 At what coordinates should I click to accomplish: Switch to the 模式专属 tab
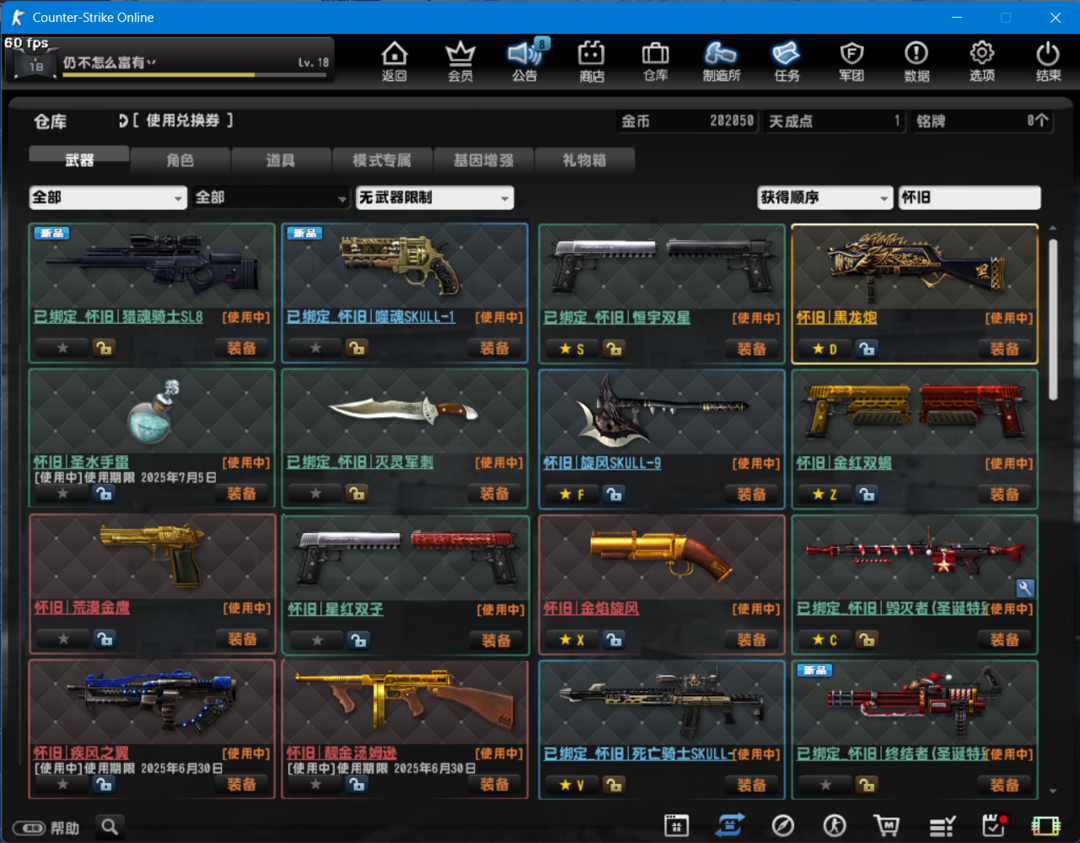click(382, 160)
